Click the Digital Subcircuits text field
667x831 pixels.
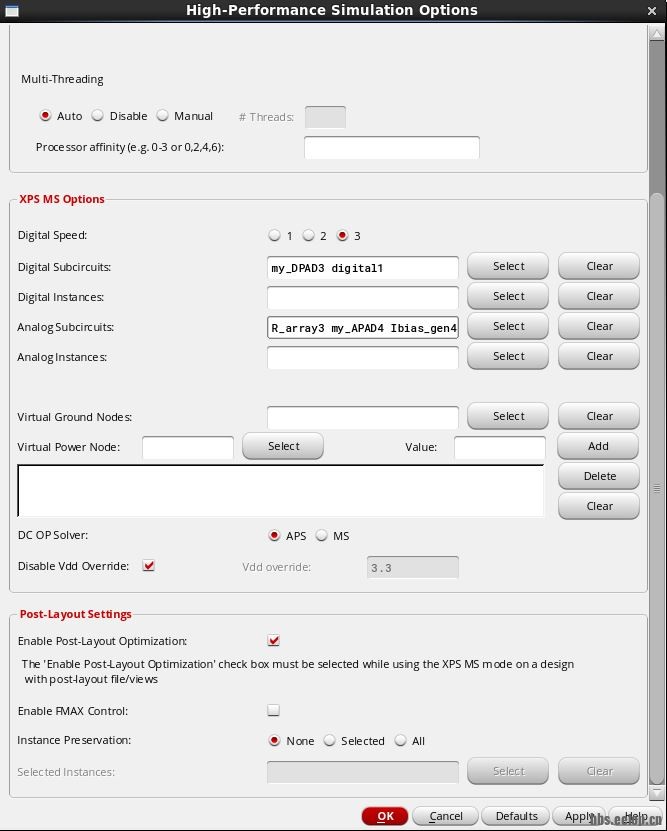coord(363,268)
